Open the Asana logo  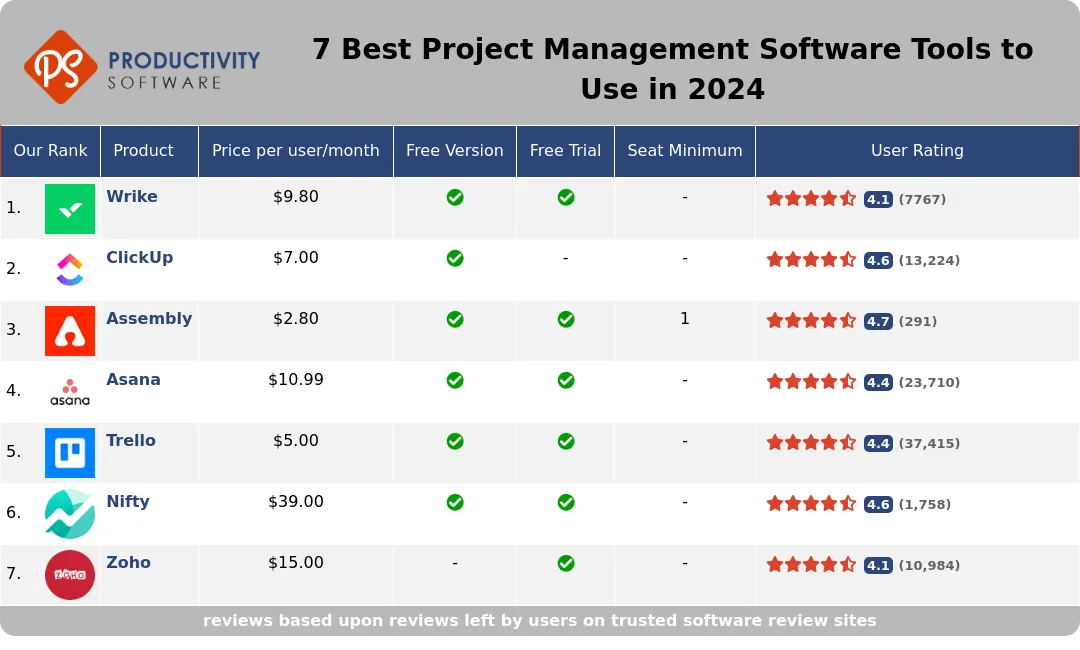(x=70, y=392)
